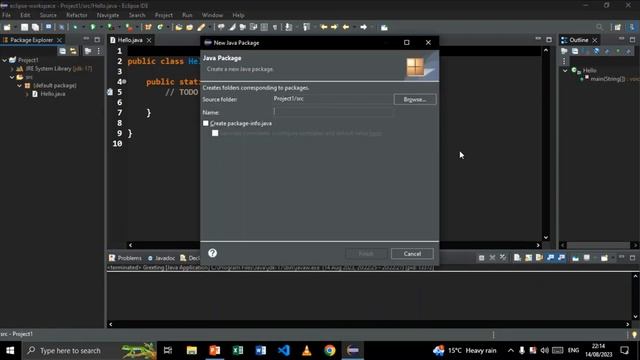Open VLC media player from taskbar
This screenshot has width=640, height=360.
pos(307,350)
